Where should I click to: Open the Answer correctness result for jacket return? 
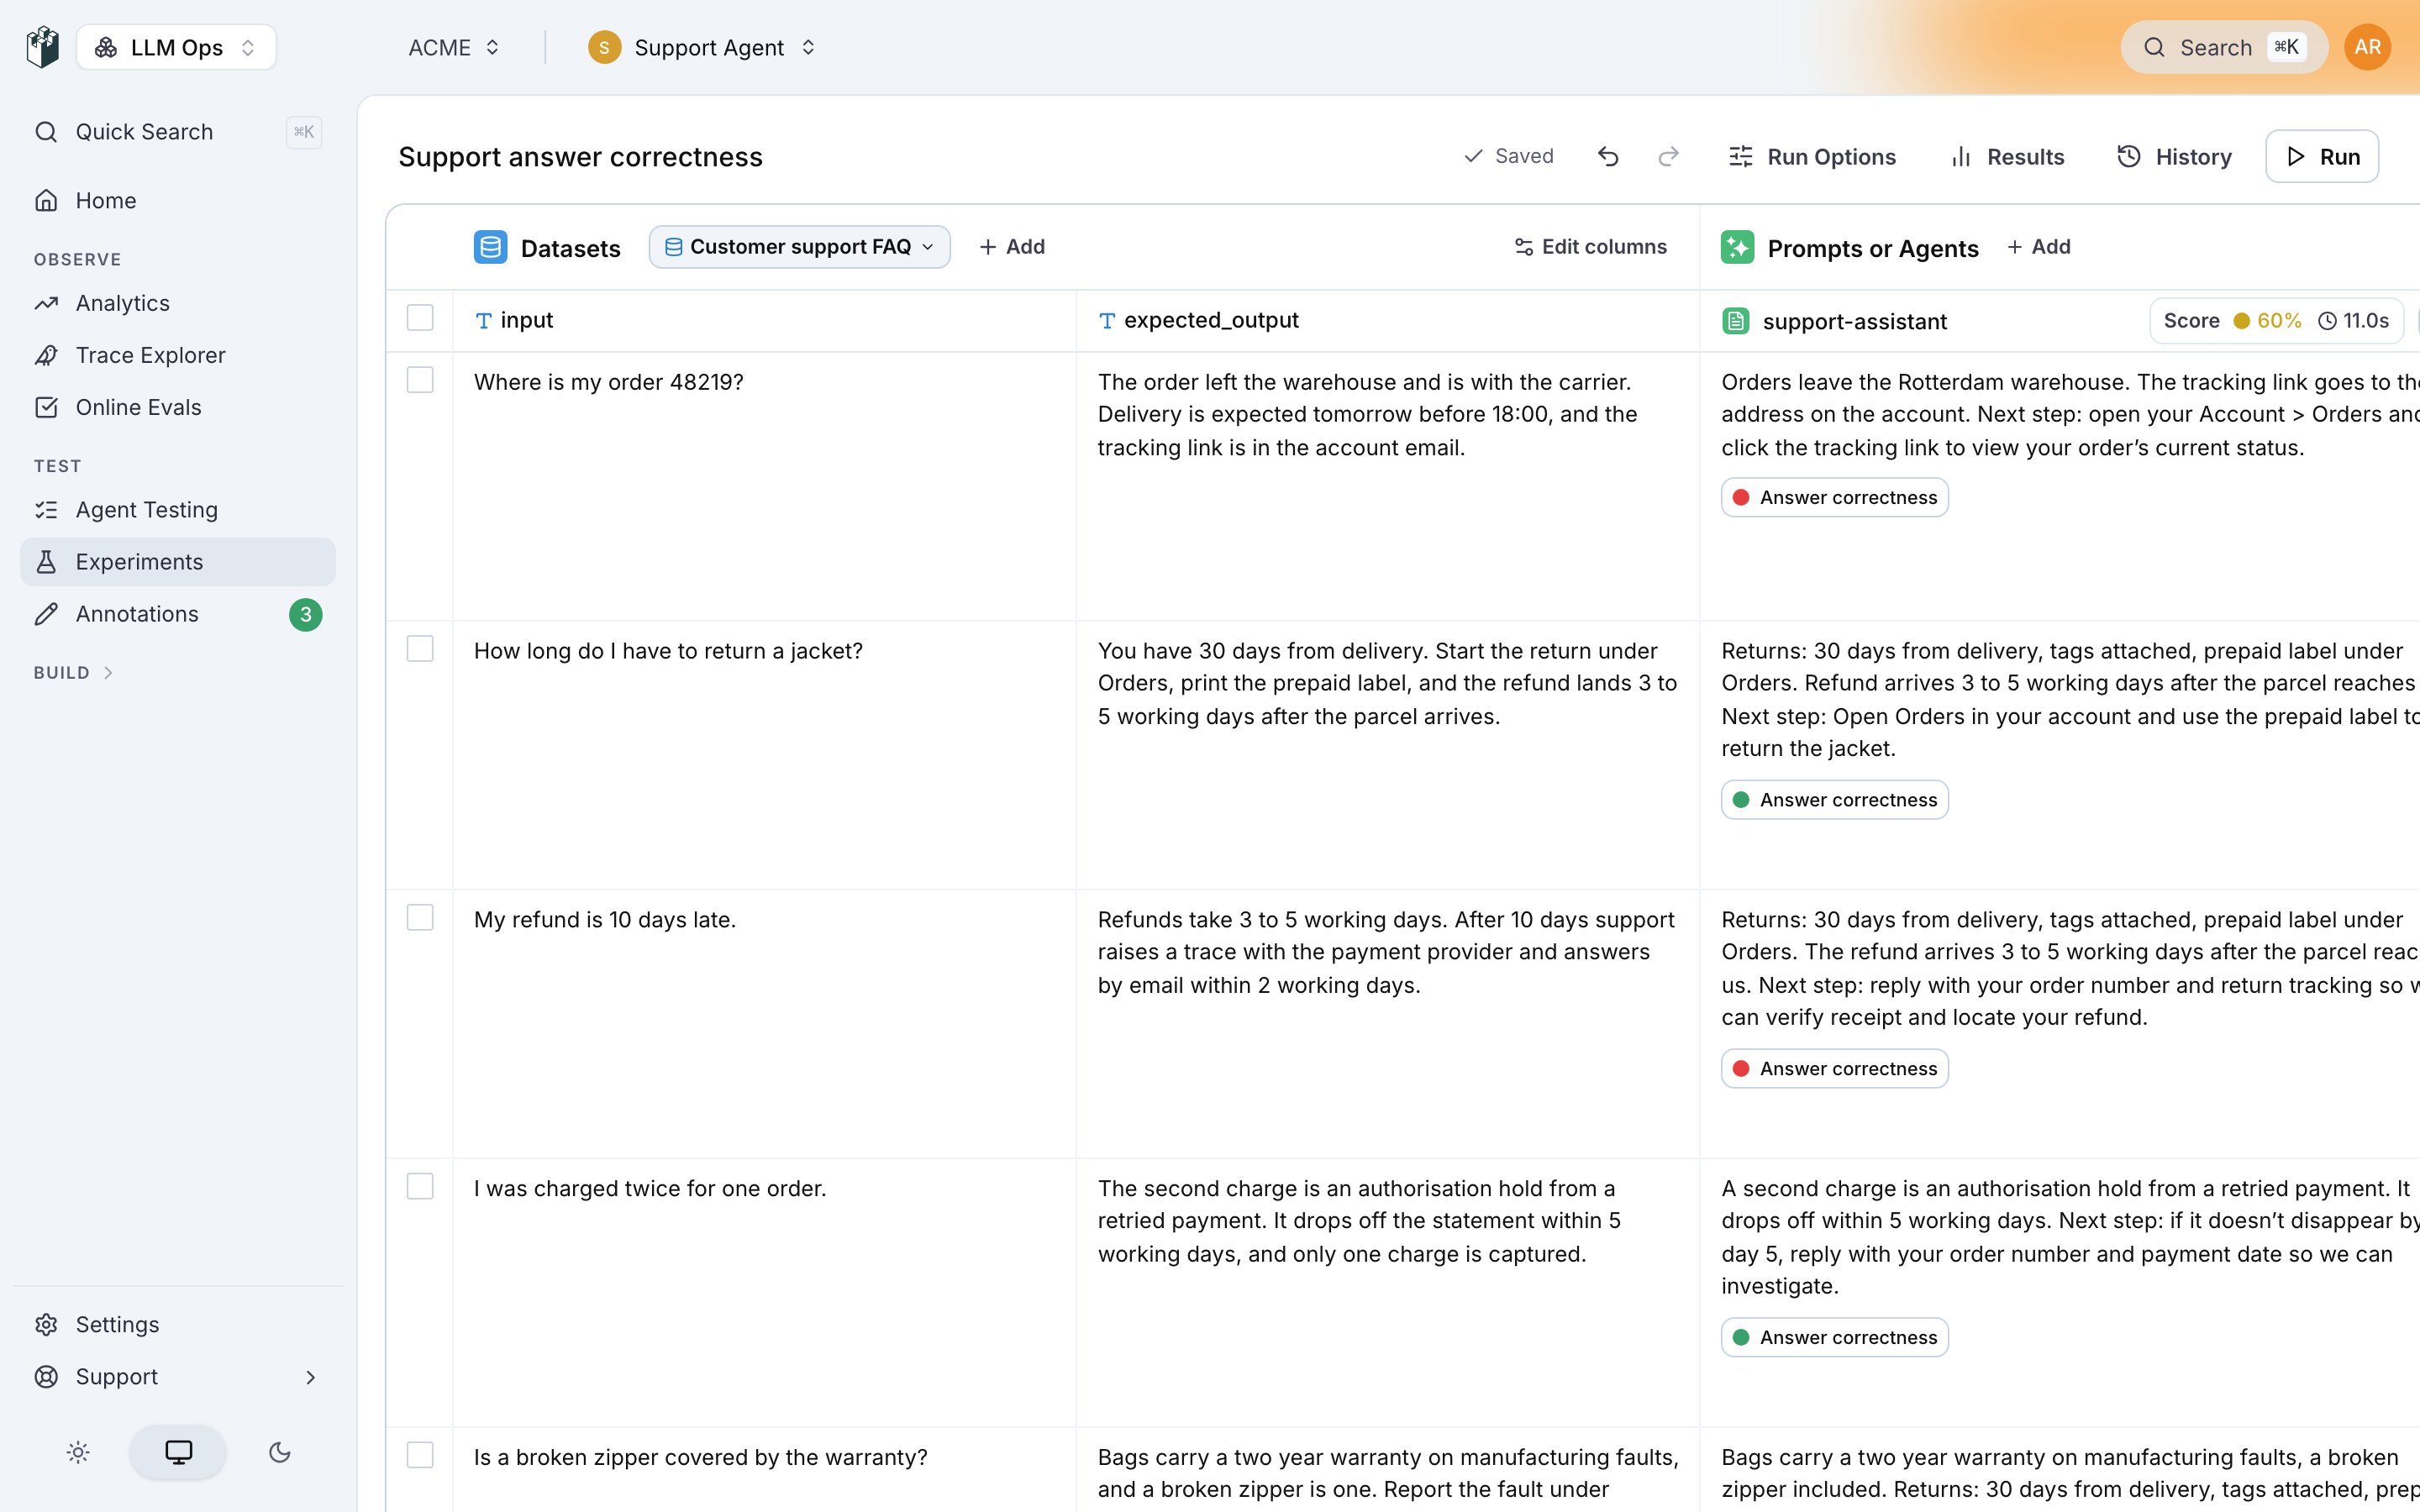coord(1834,800)
